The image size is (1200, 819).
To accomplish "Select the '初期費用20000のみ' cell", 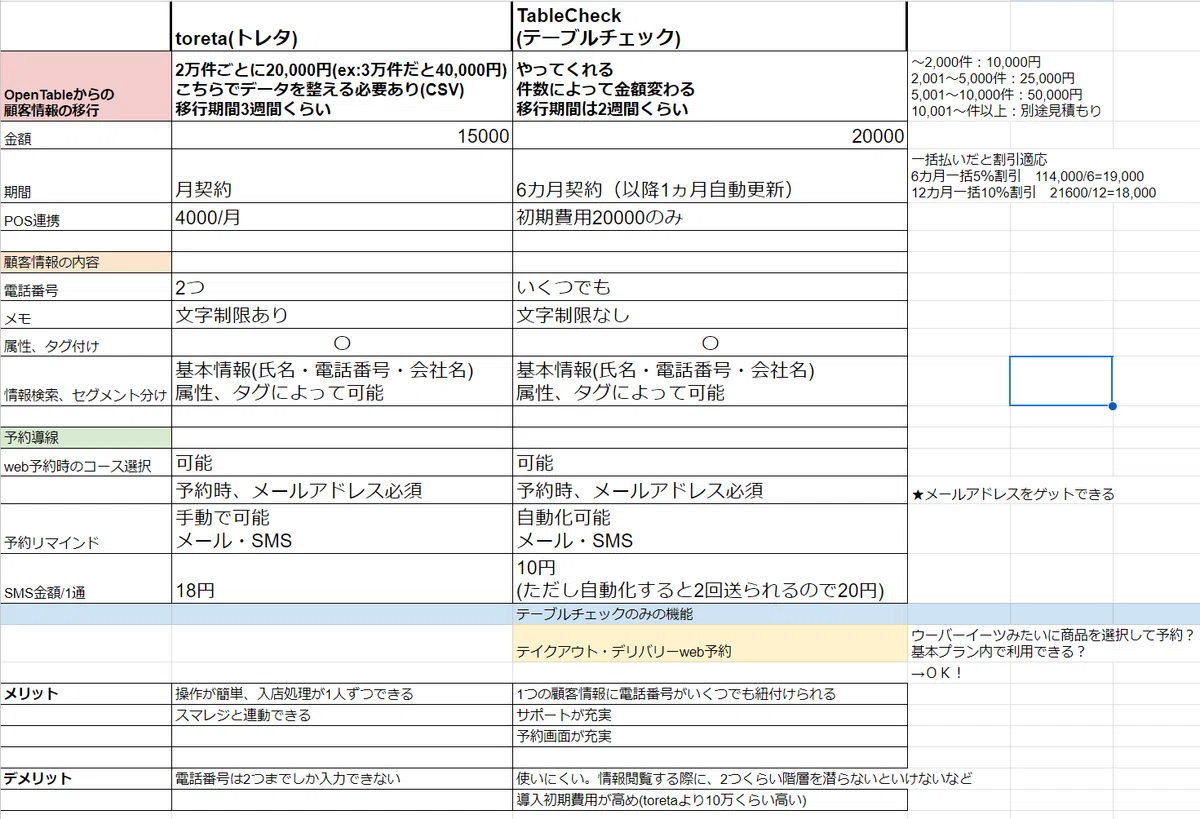I will point(709,216).
